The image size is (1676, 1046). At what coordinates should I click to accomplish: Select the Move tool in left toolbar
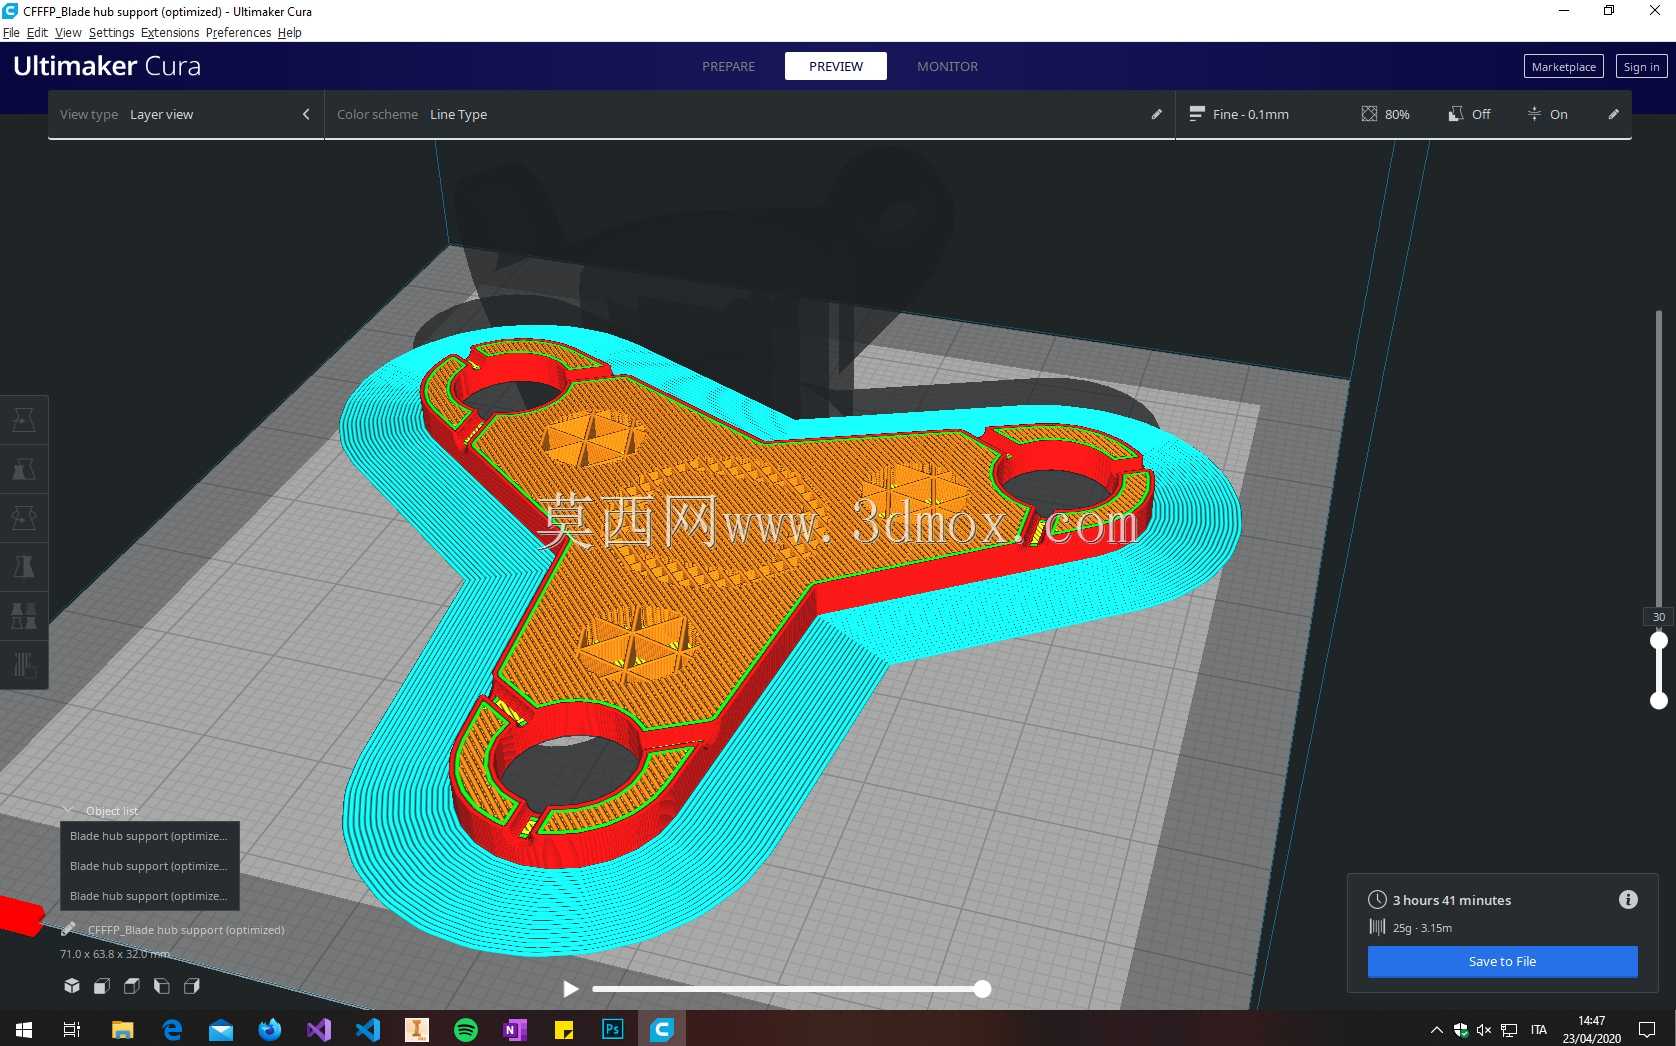click(x=24, y=419)
